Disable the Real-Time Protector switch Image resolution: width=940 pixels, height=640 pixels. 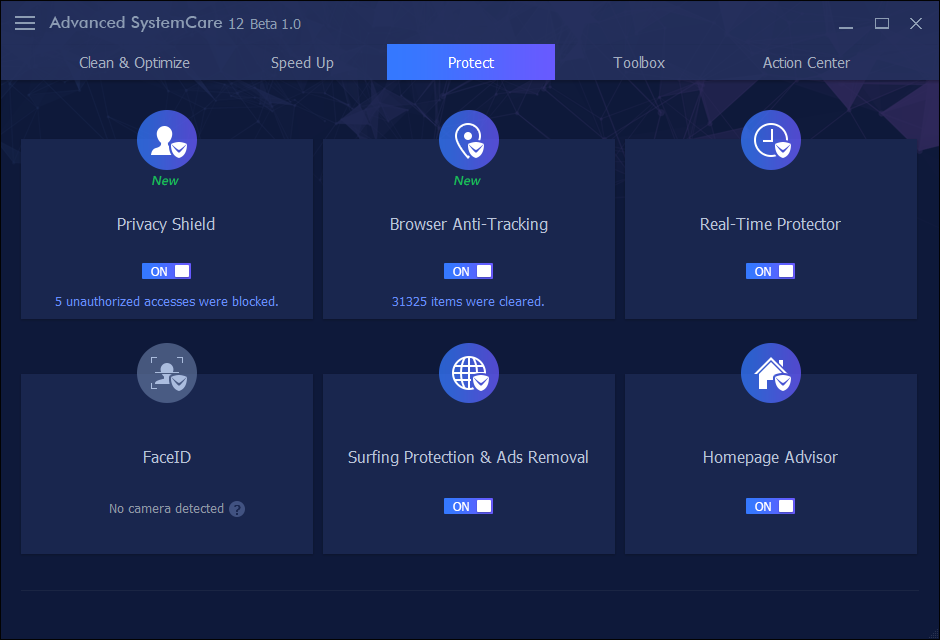(x=770, y=271)
